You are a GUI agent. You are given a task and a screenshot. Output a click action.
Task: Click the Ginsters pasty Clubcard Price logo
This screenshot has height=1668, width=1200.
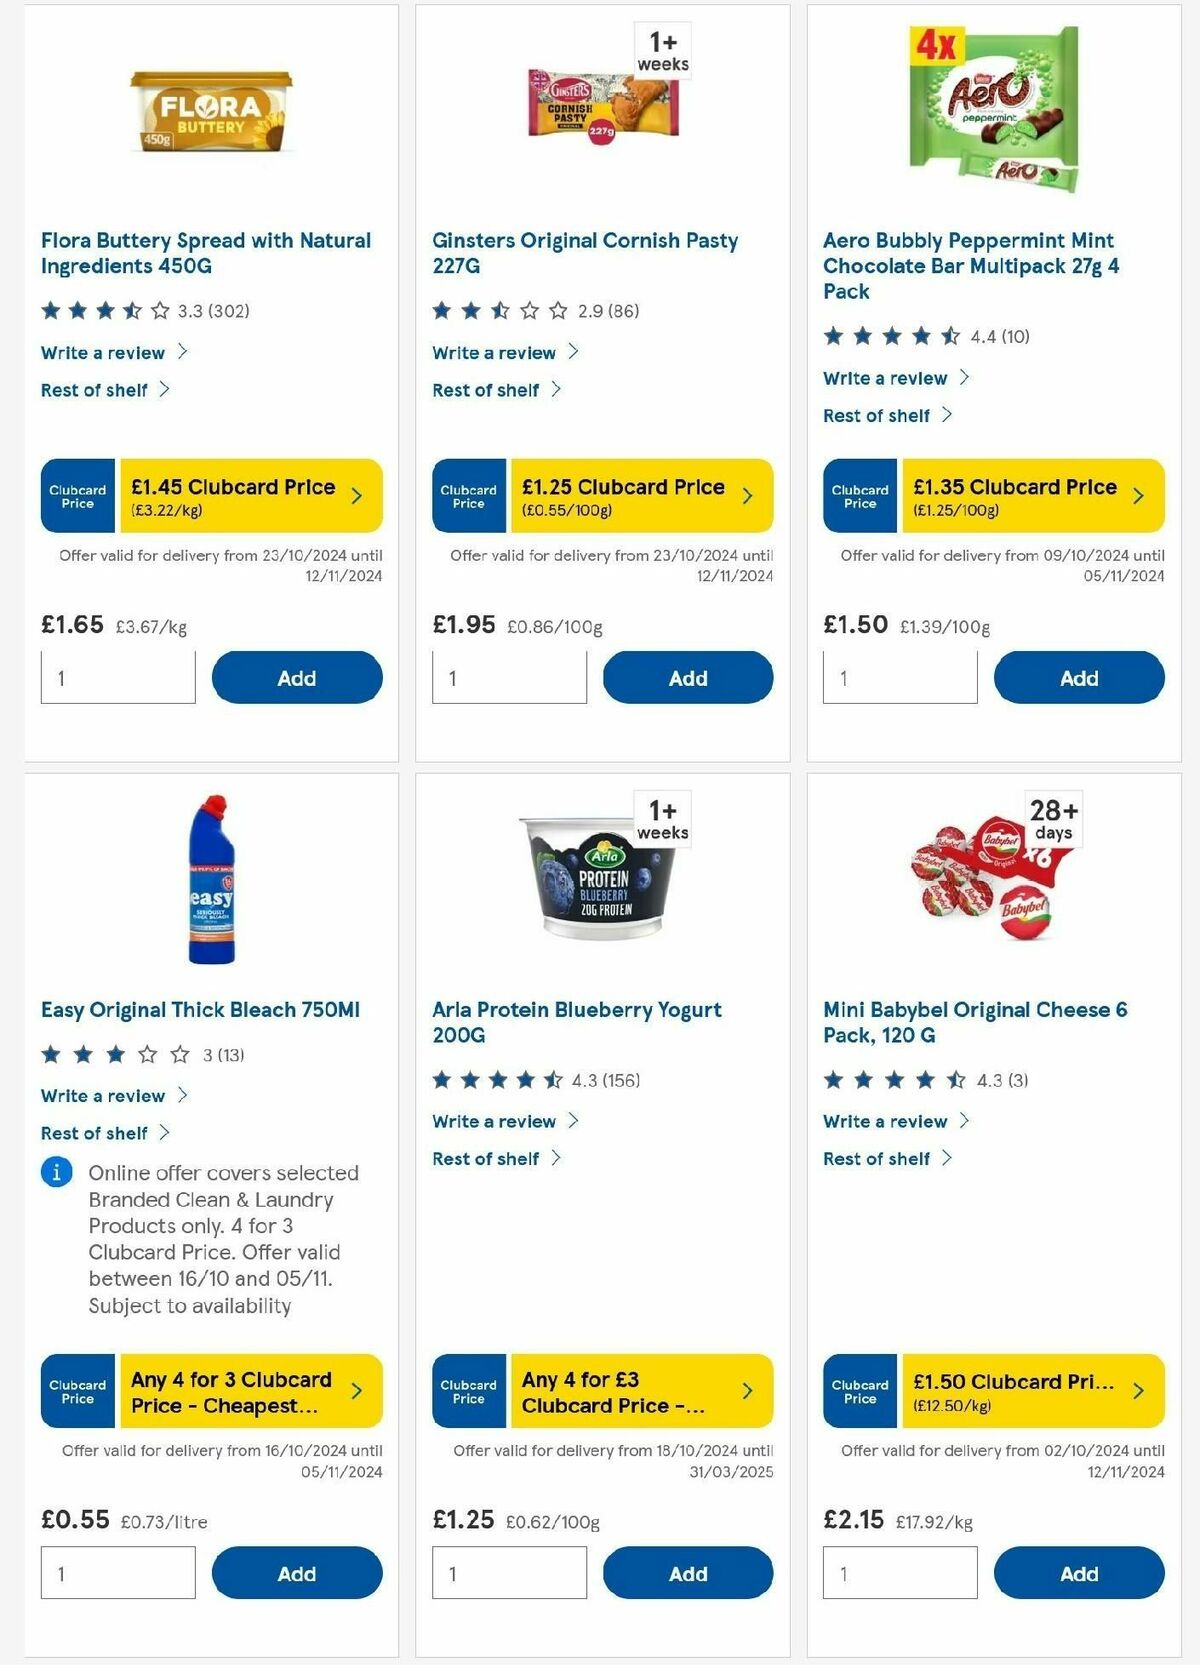point(468,495)
